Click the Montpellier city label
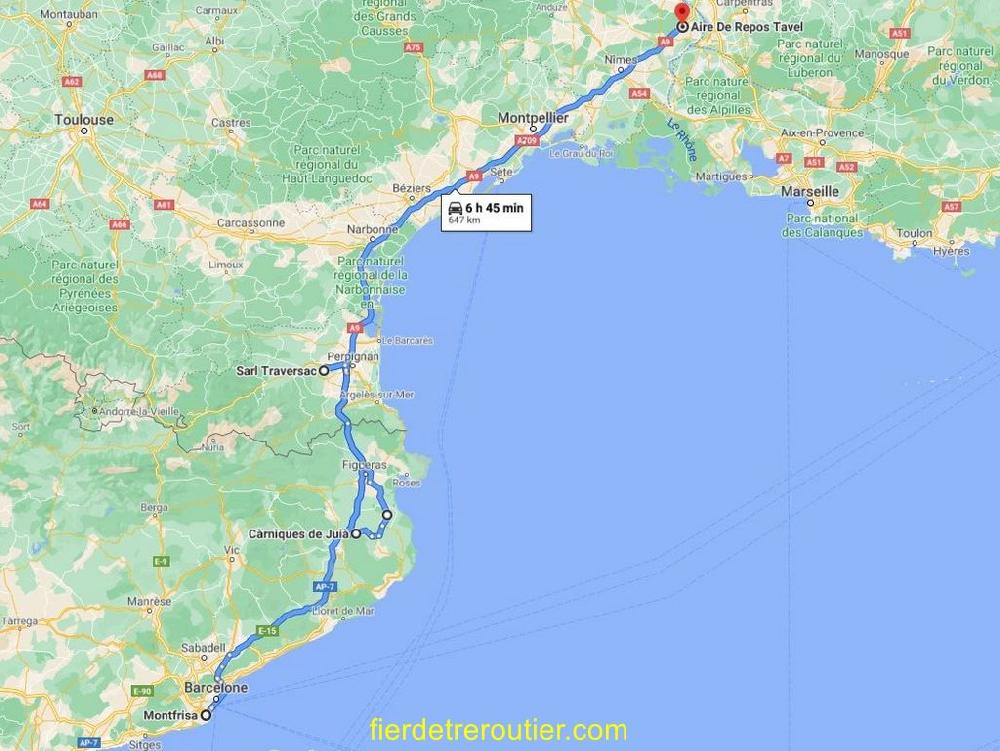The height and width of the screenshot is (751, 1000). [533, 118]
